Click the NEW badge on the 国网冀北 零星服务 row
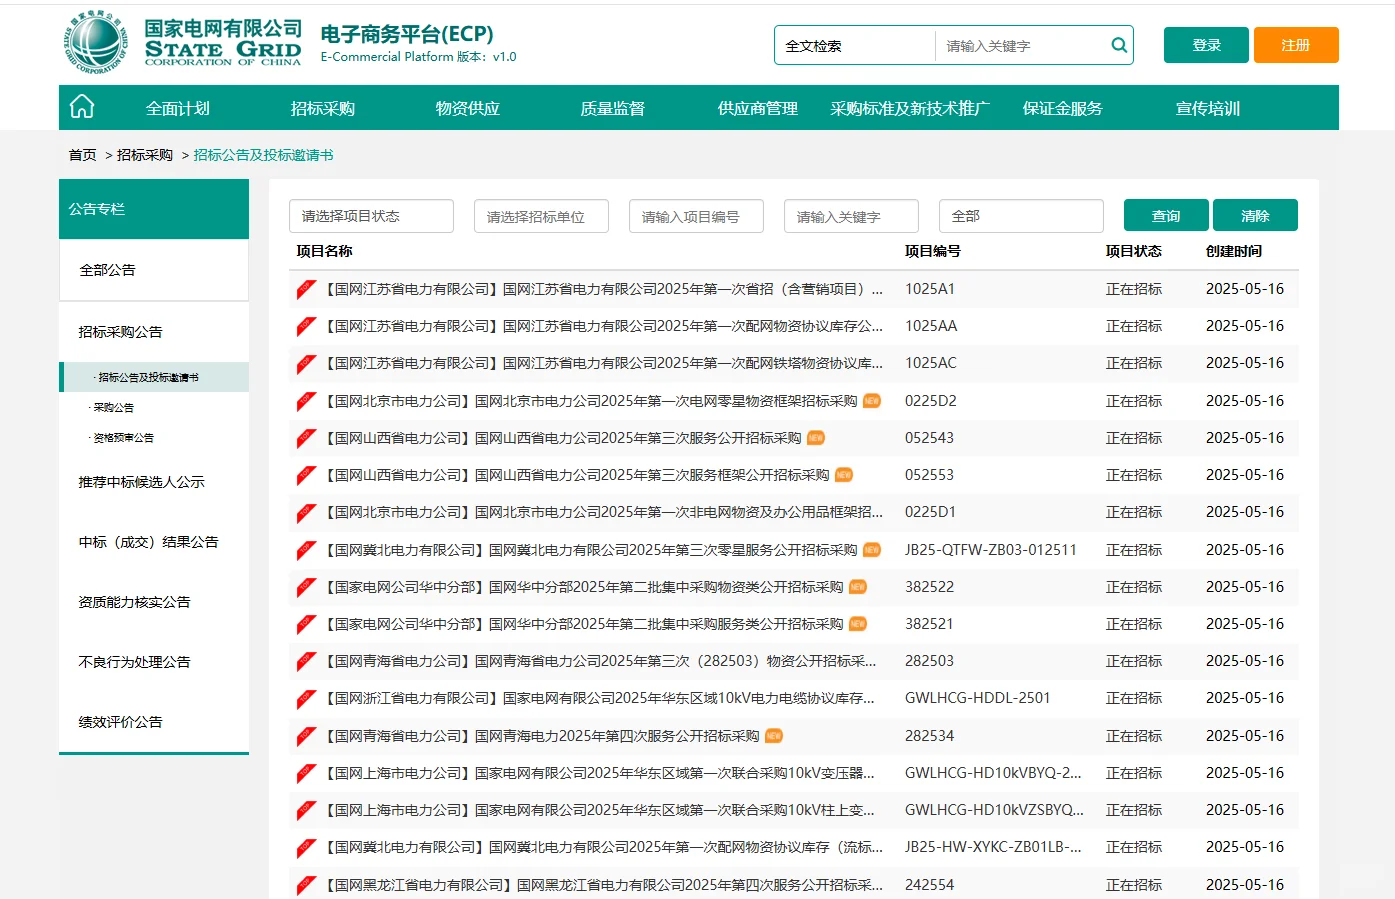 coord(871,549)
